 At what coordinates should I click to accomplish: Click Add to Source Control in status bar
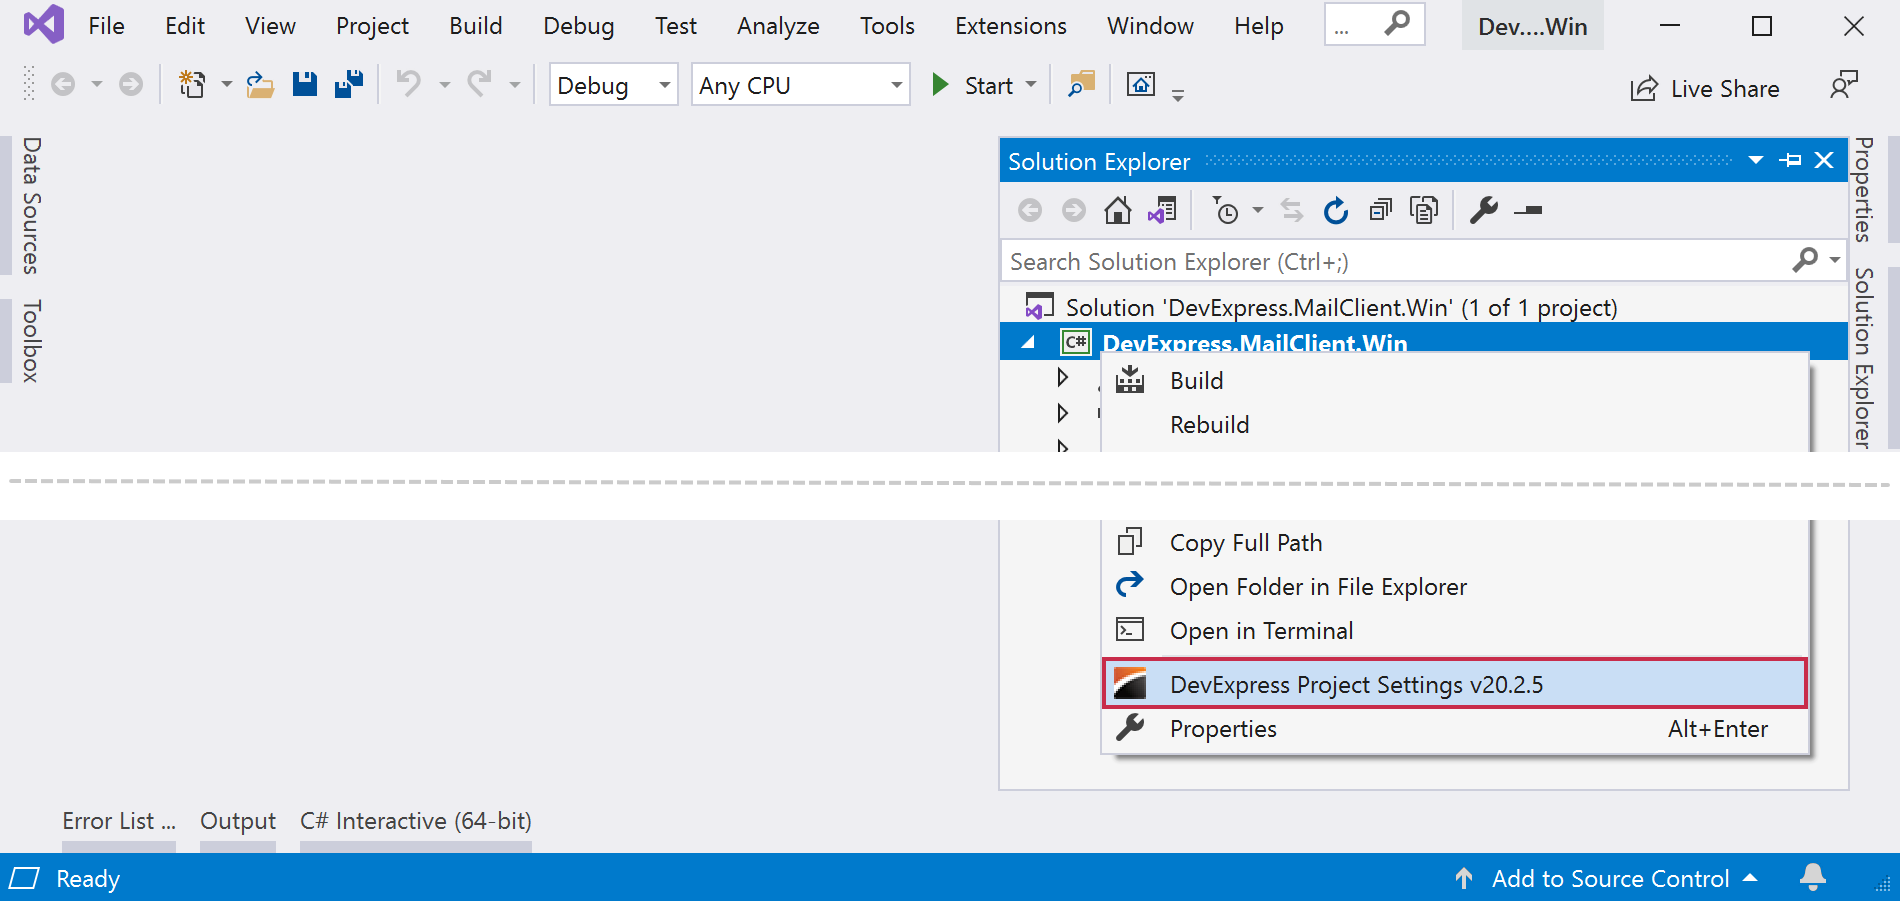[1609, 879]
